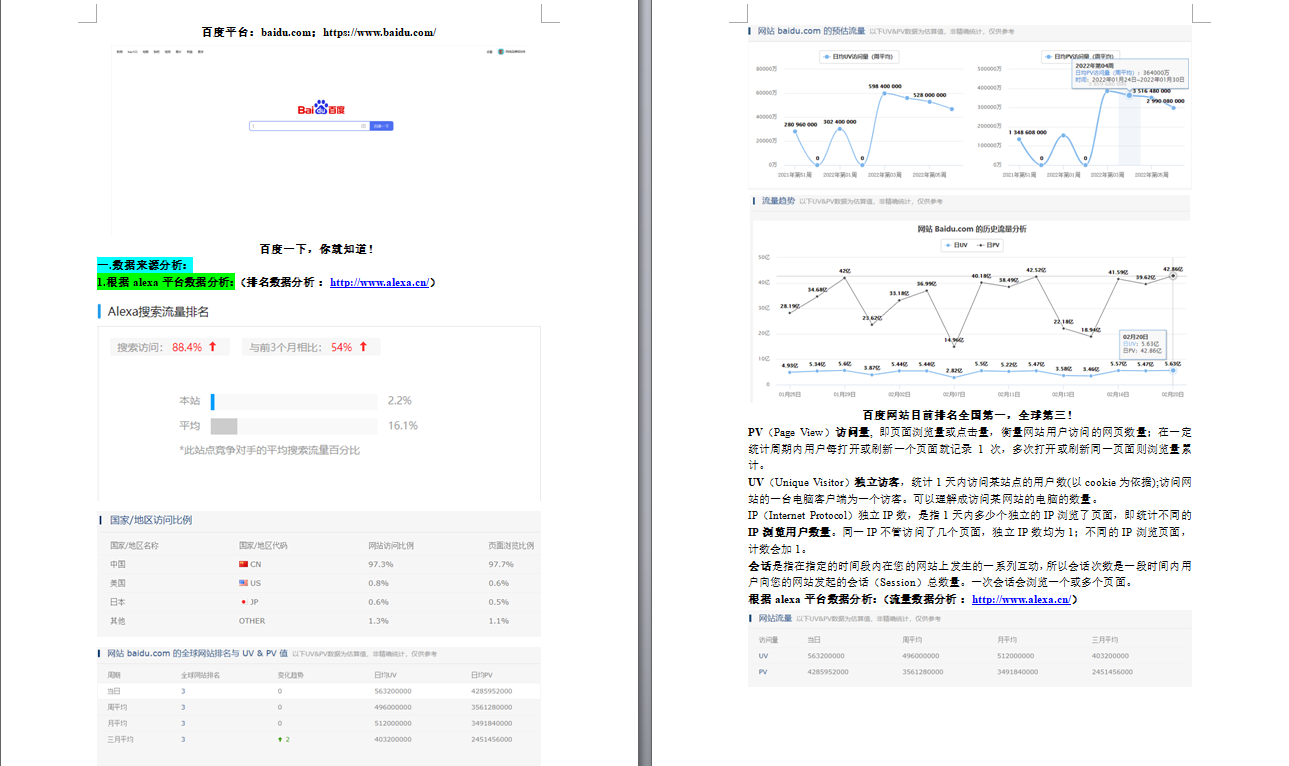Click the 流量趋势 section heading
This screenshot has height=766, width=1289.
point(778,201)
